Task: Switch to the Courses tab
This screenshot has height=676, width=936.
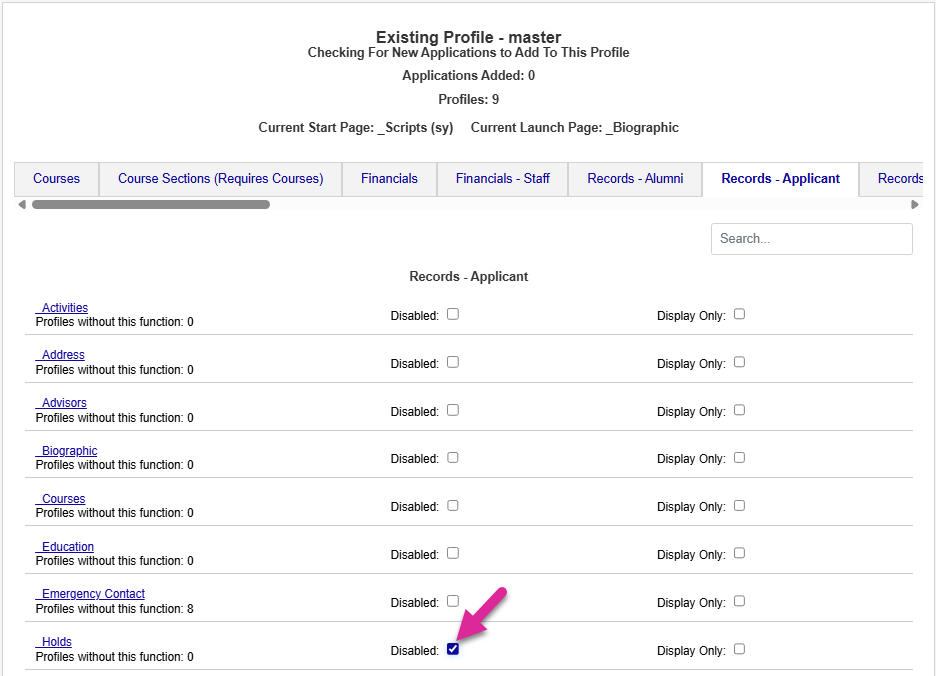Action: (x=56, y=179)
